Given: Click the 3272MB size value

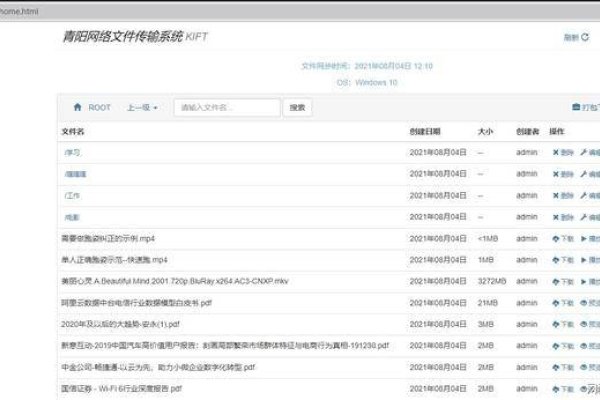Looking at the screenshot, I should tap(492, 281).
